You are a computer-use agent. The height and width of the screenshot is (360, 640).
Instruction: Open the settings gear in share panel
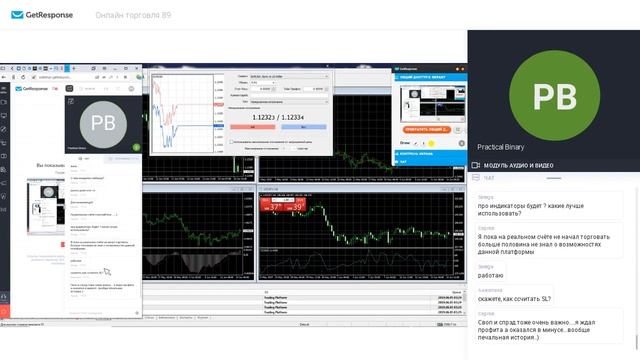click(461, 143)
